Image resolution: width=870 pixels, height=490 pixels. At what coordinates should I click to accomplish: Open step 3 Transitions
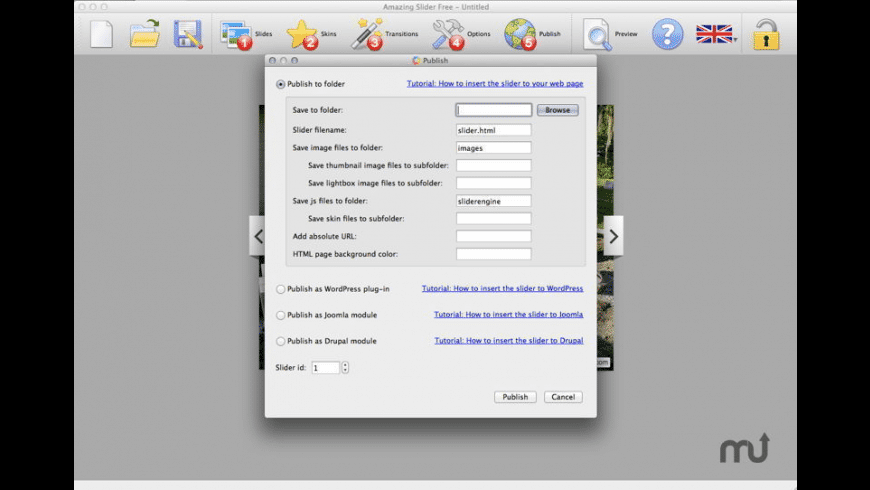pos(385,34)
